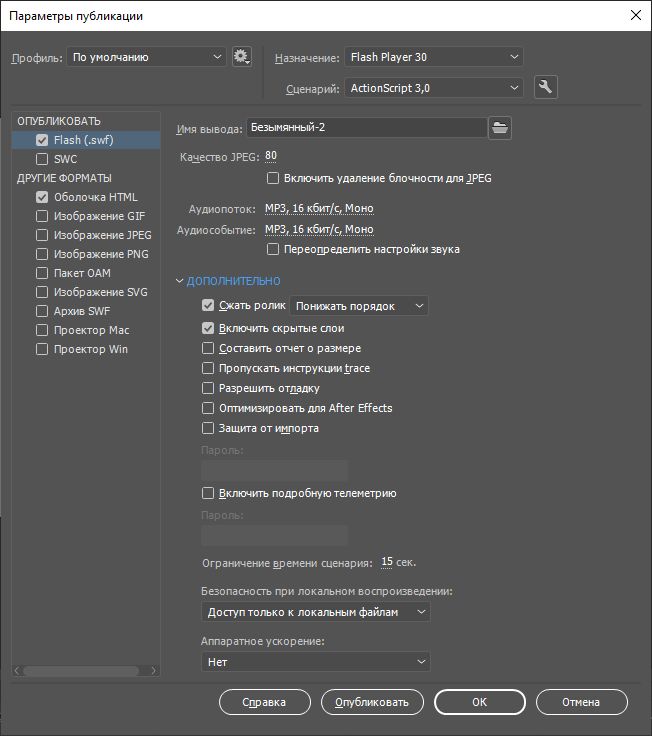Toggle Сжать ролик checkbox
Viewport: 652px width, 736px height.
coord(208,305)
